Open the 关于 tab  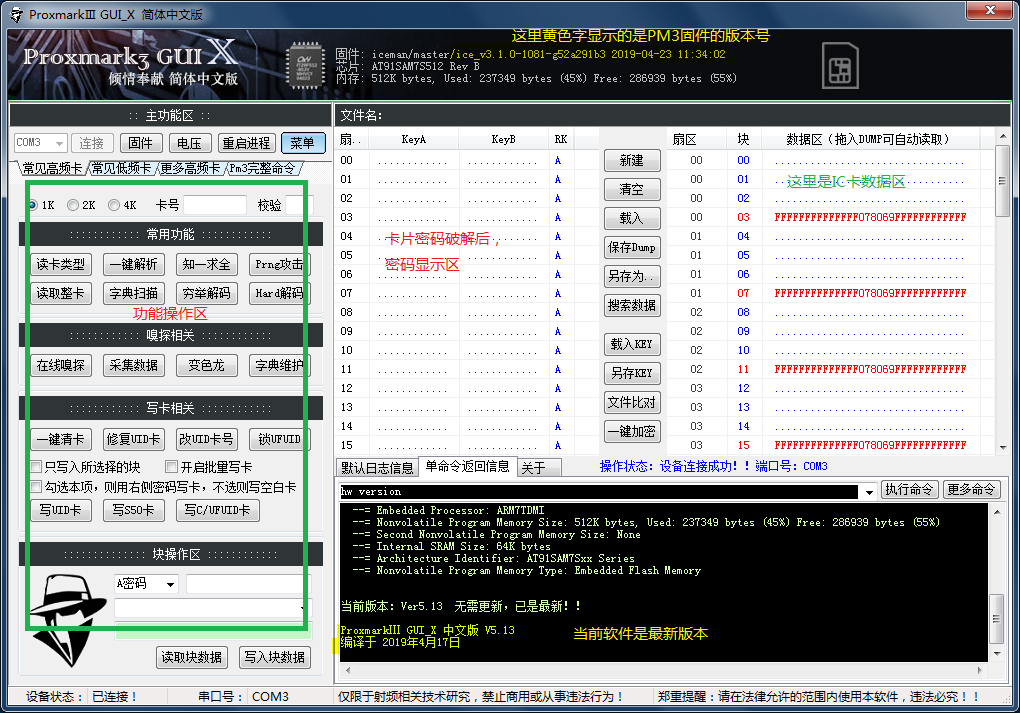pos(539,468)
